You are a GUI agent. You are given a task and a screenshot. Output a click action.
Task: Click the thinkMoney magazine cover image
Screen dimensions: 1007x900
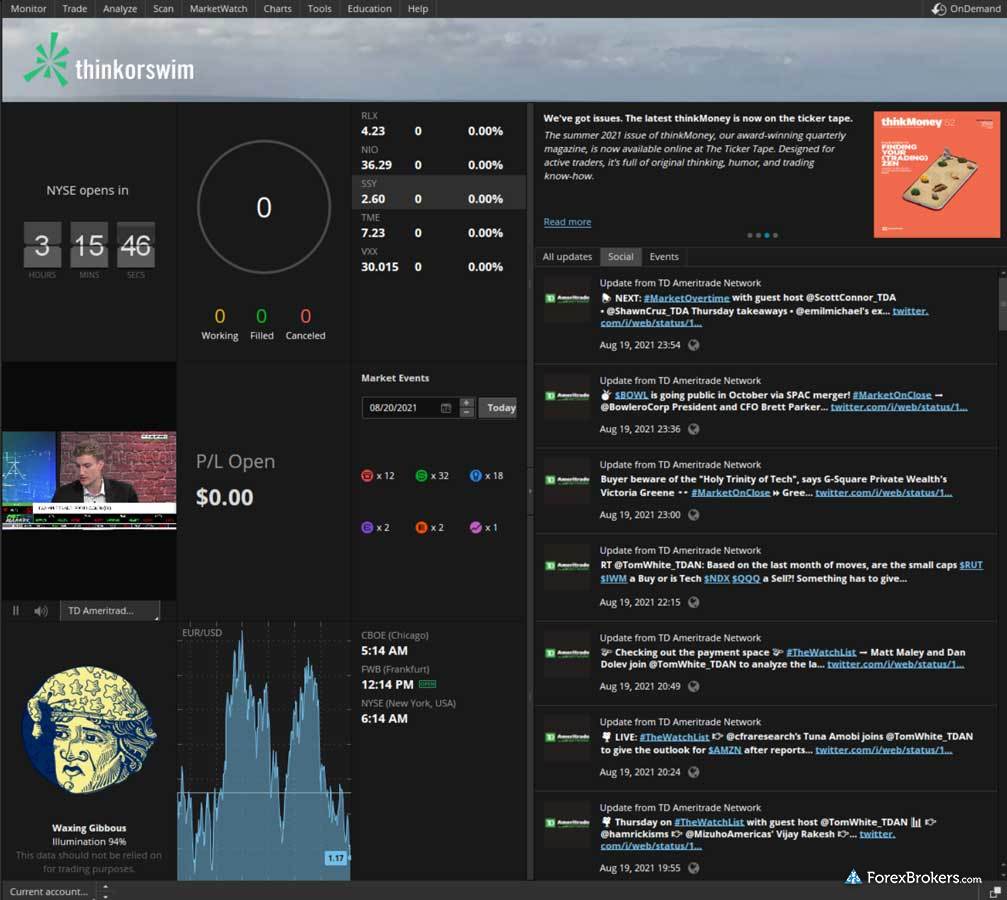[936, 174]
